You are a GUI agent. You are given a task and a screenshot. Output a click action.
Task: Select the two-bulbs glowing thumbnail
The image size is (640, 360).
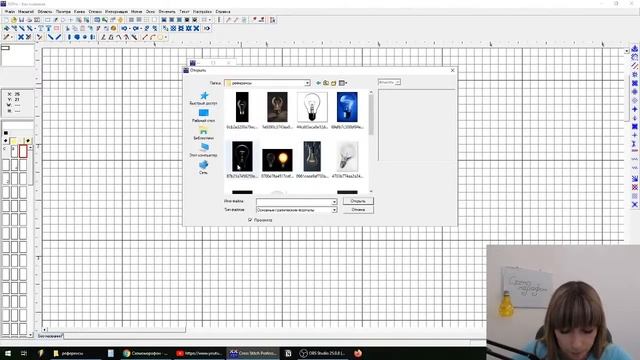tap(277, 160)
